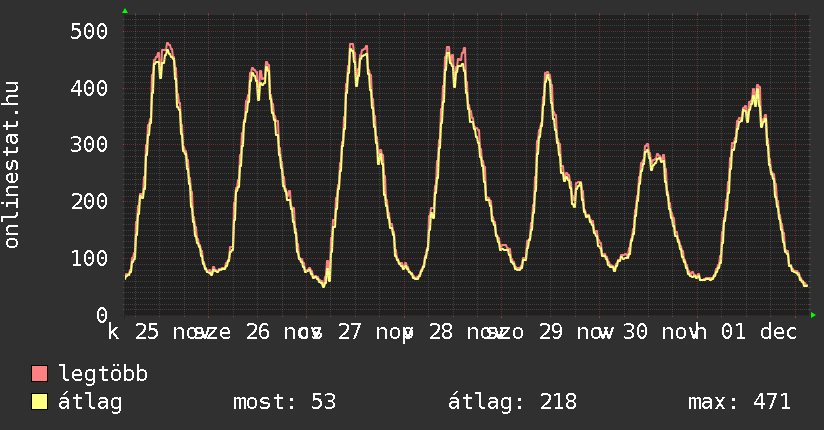Screen dimensions: 824x430
Task: Select the '25 nov' date label
Action: [x=170, y=332]
